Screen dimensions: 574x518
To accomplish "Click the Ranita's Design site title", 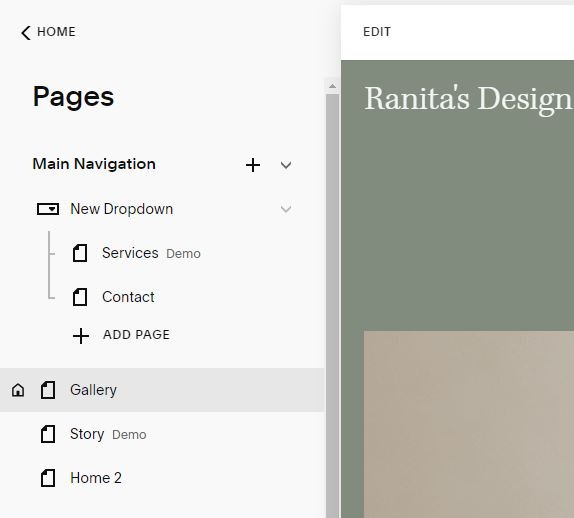I will 469,99.
